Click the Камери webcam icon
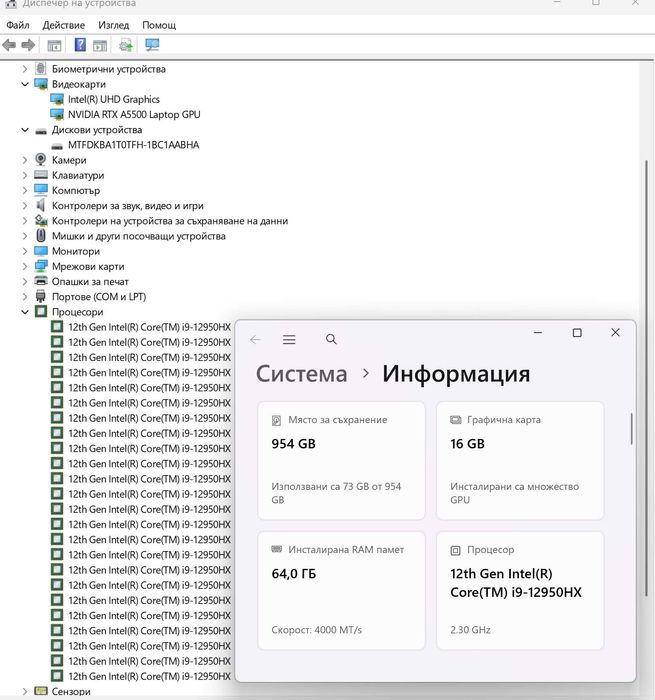Screen dimensions: 655x700 (41, 159)
